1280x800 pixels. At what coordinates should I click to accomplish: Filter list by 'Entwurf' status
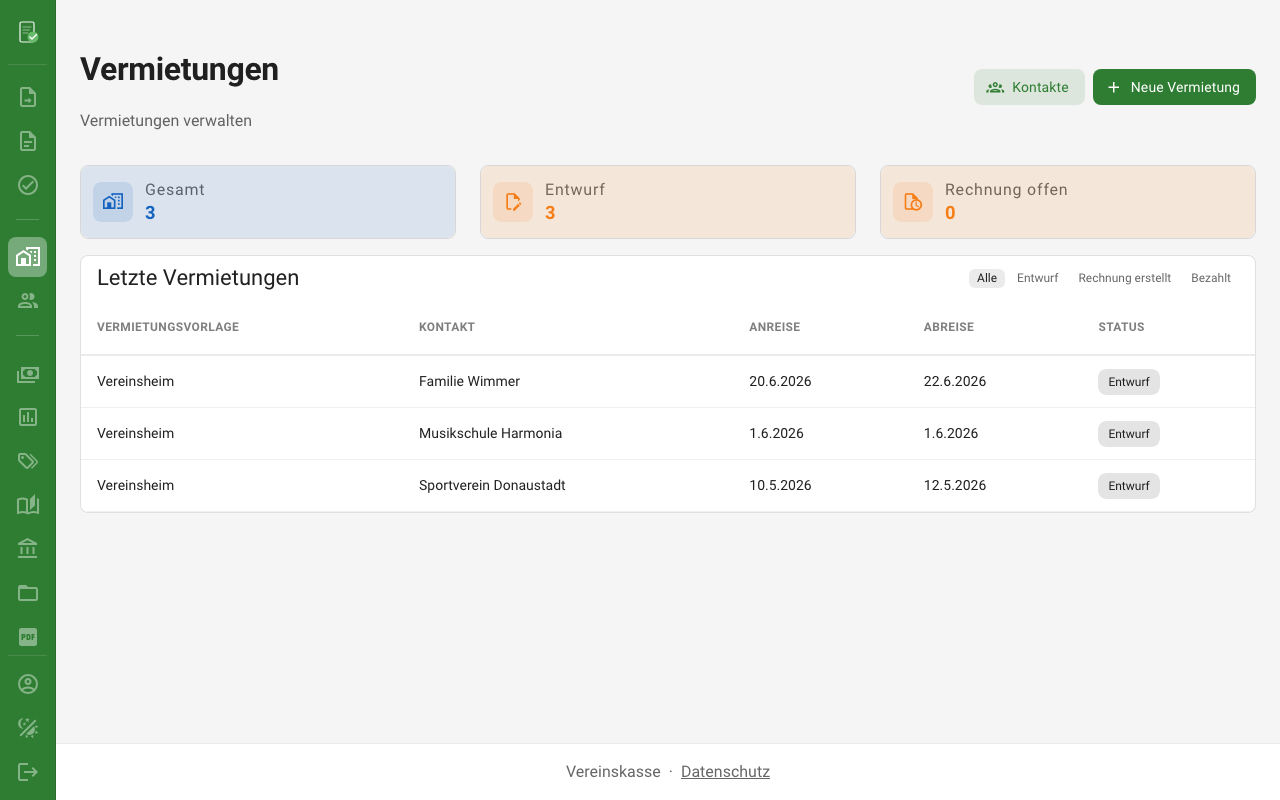pyautogui.click(x=1037, y=278)
